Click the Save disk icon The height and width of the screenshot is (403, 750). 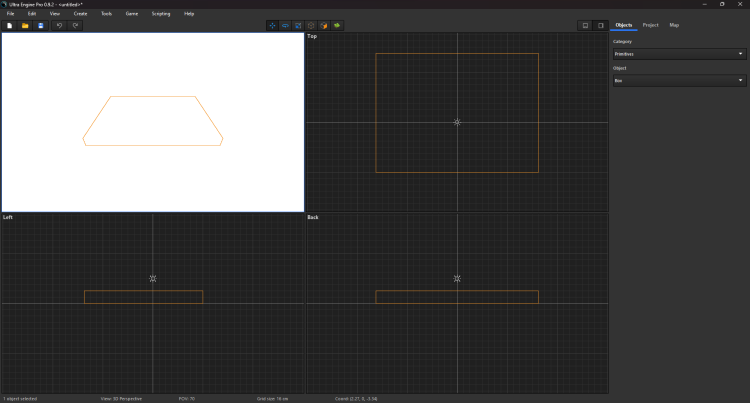pos(41,25)
